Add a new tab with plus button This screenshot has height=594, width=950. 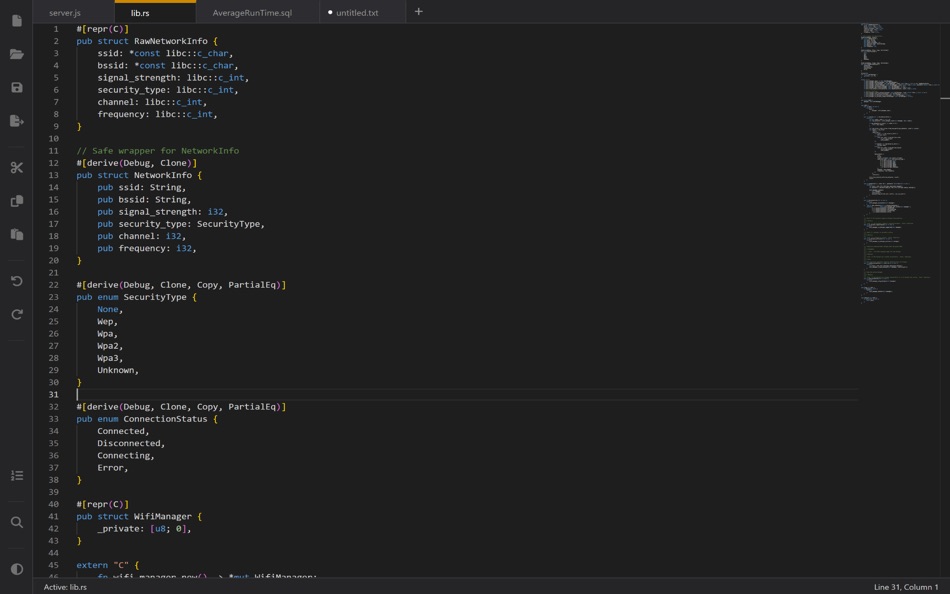click(x=419, y=12)
